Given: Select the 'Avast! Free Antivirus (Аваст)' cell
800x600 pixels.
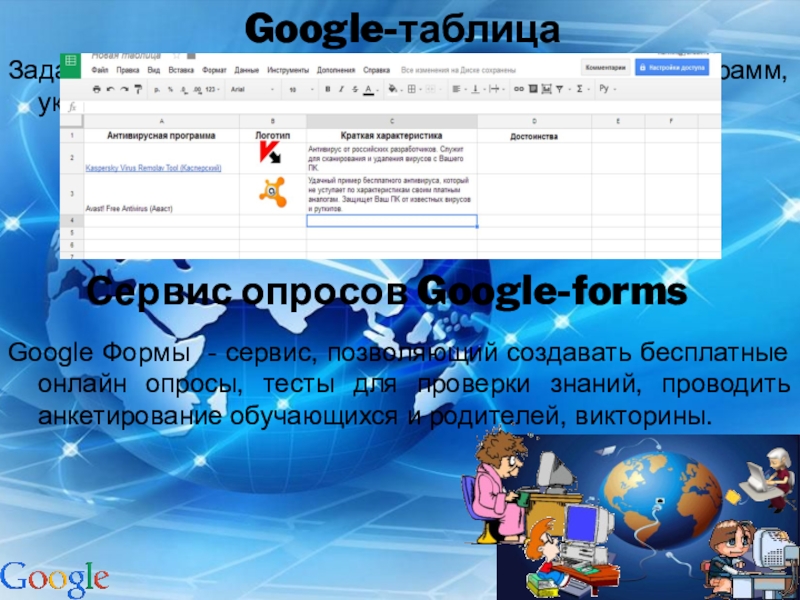Looking at the screenshot, I should tap(161, 194).
